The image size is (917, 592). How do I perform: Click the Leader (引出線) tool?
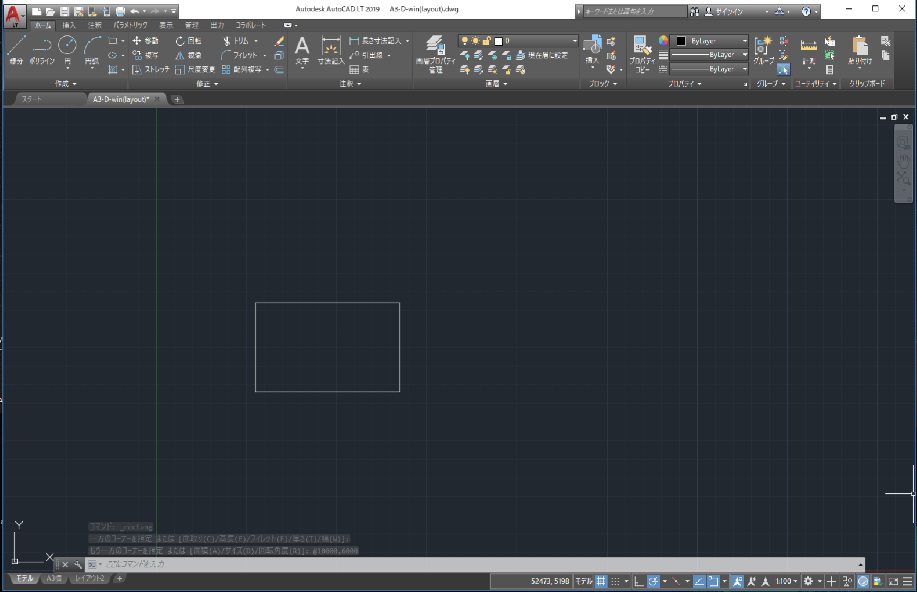366,55
